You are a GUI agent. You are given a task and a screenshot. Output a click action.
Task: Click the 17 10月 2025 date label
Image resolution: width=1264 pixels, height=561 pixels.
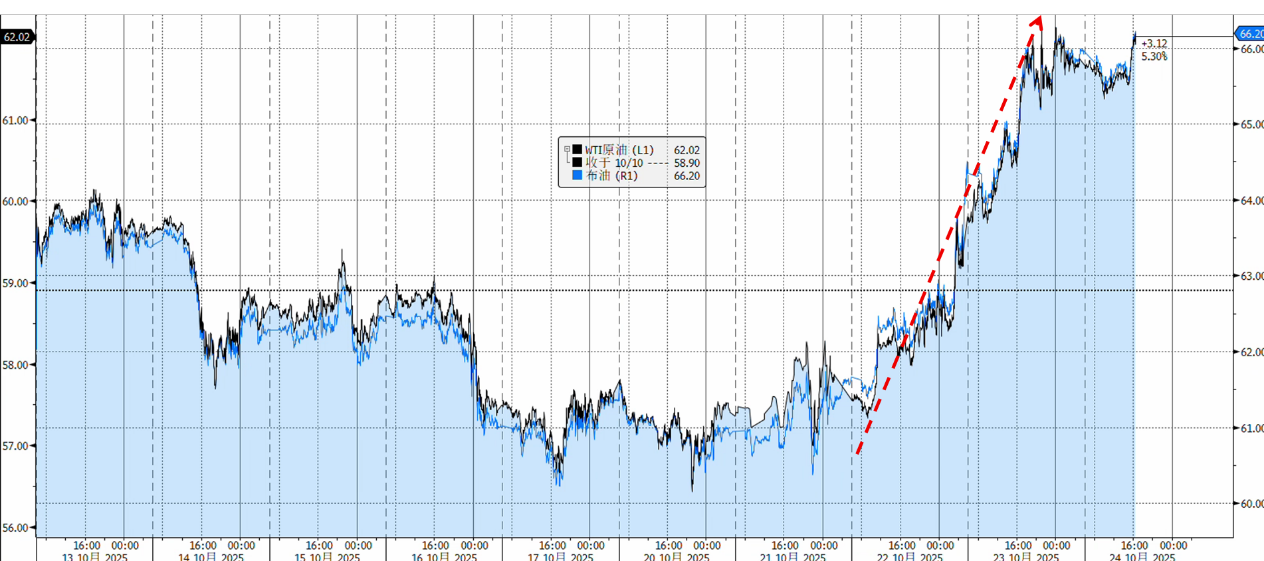561,556
